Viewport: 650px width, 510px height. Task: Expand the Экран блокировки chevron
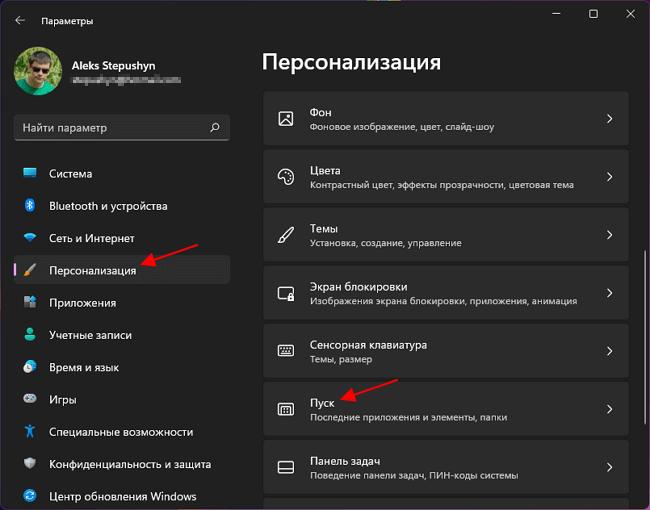click(x=609, y=293)
